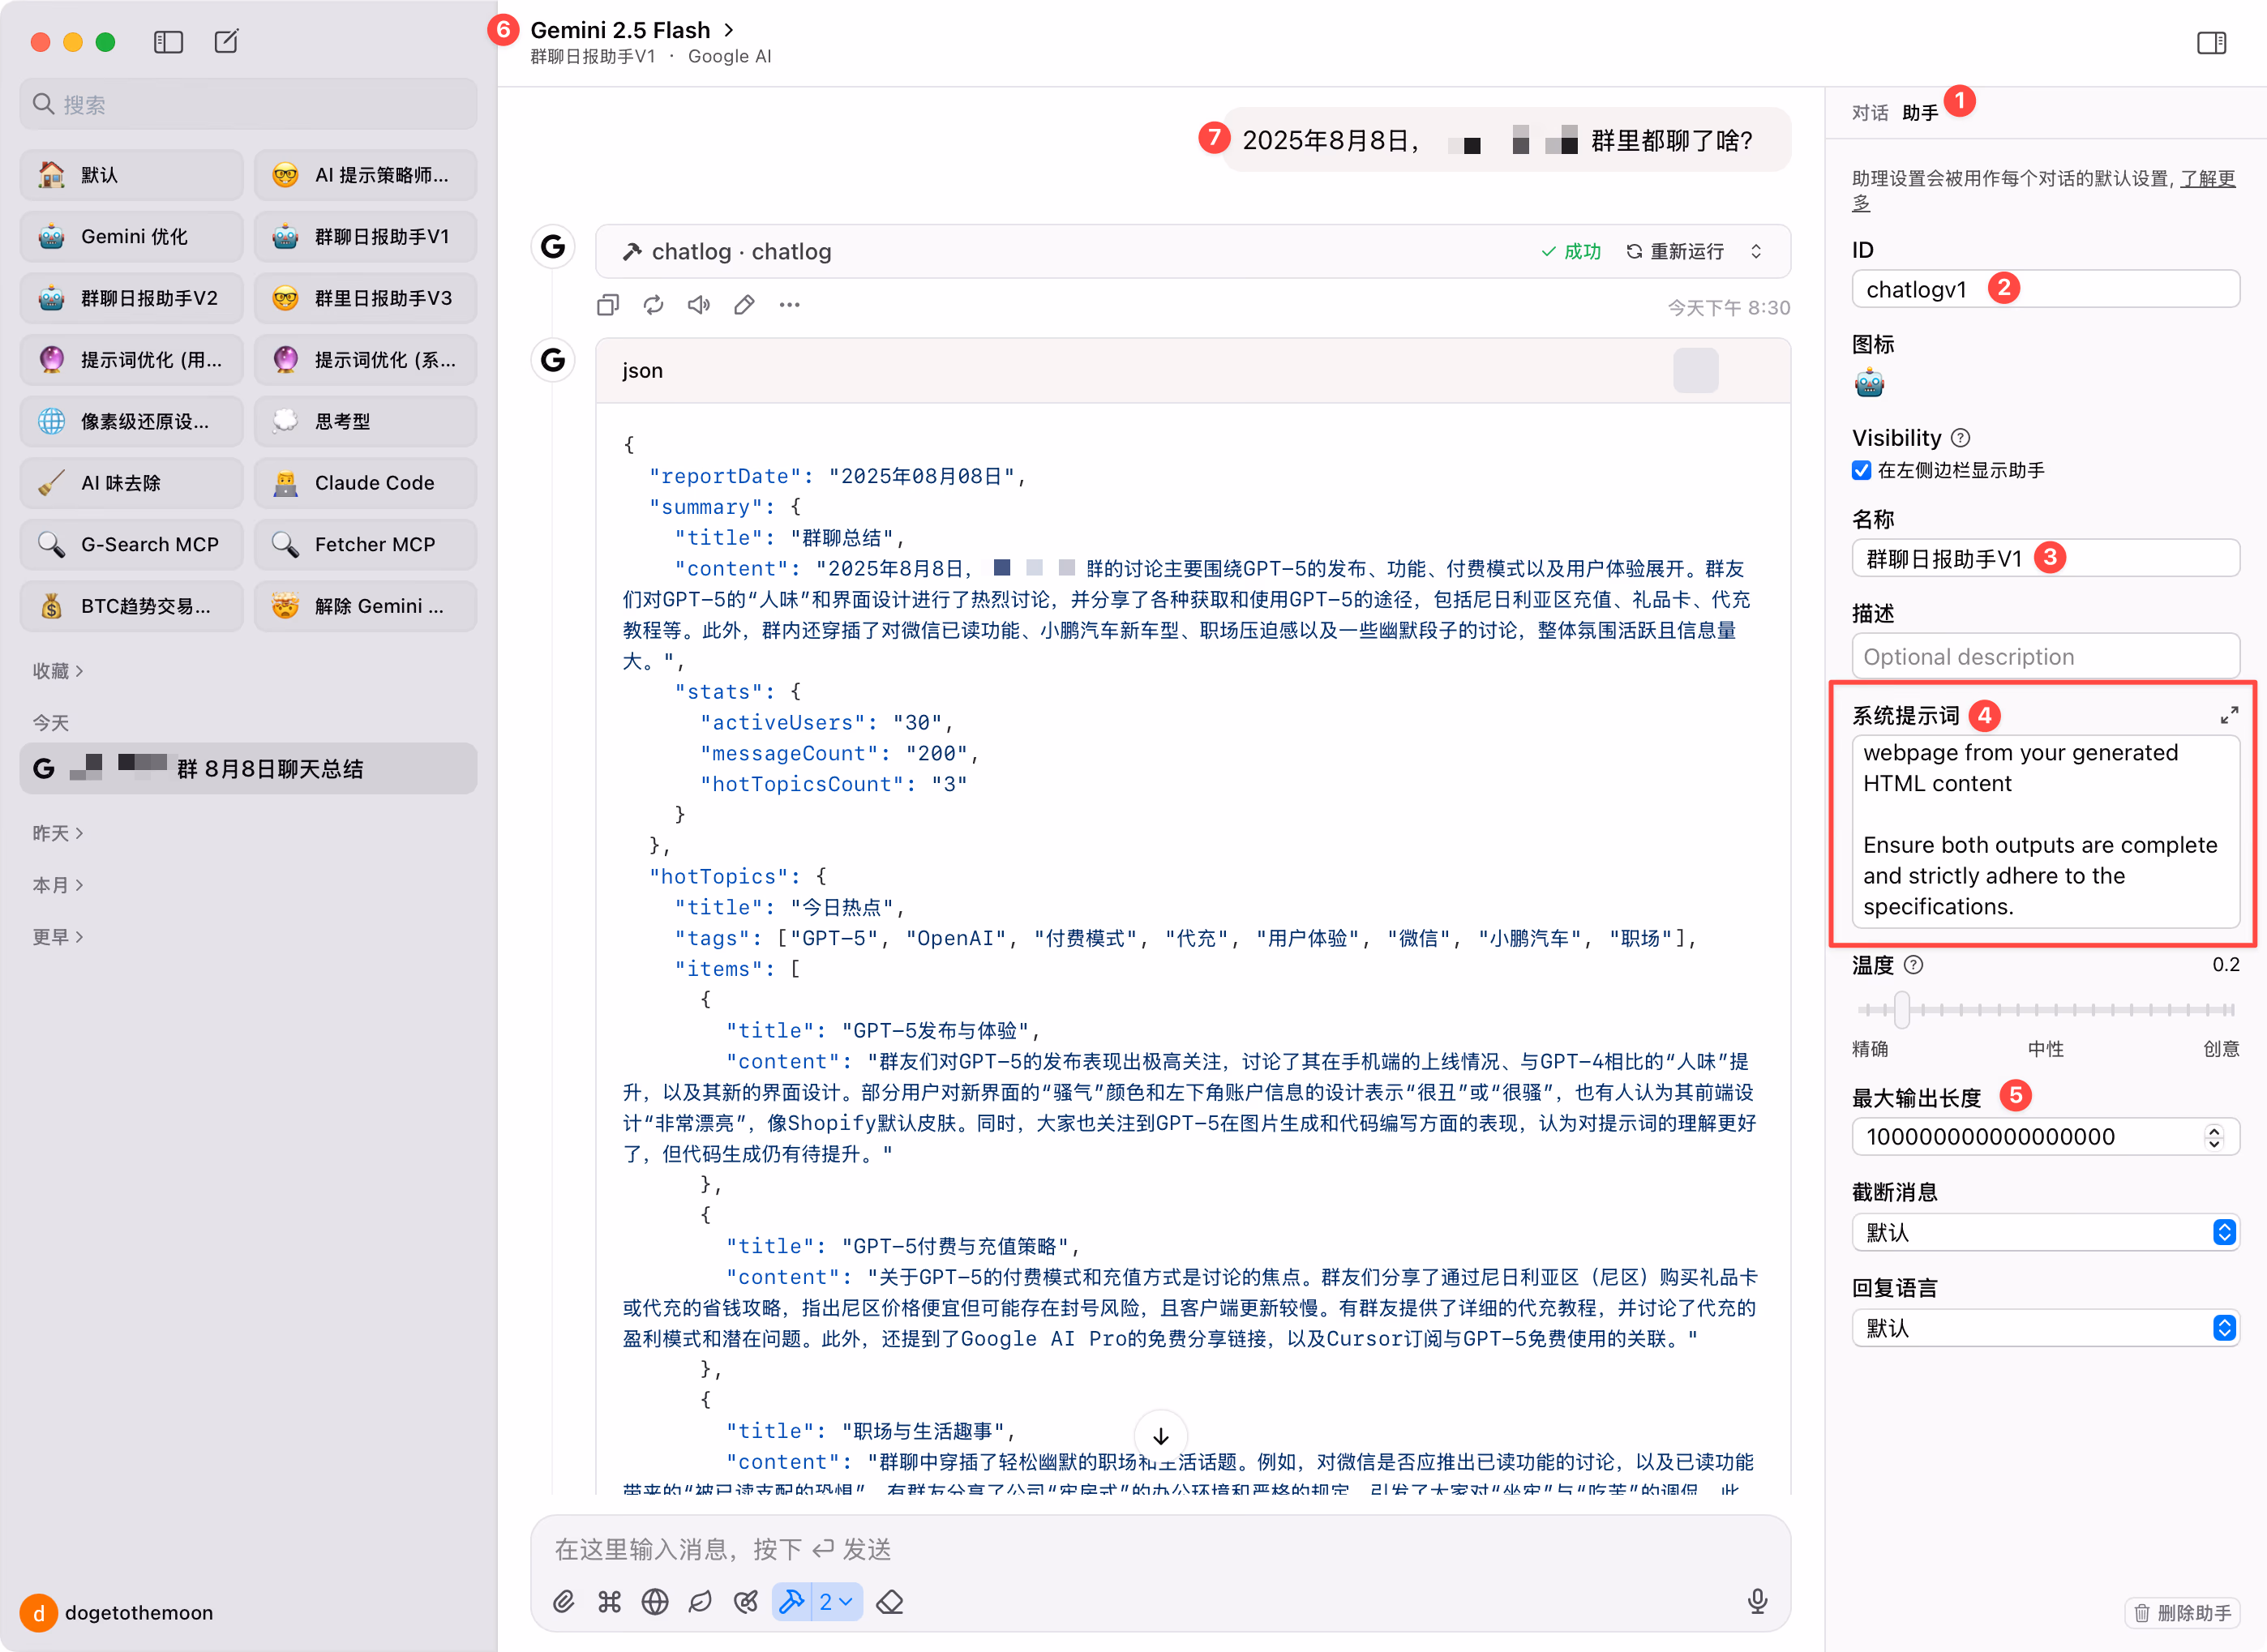Click 重新运行 to rerun chatlog tool
The image size is (2267, 1652).
click(1676, 252)
